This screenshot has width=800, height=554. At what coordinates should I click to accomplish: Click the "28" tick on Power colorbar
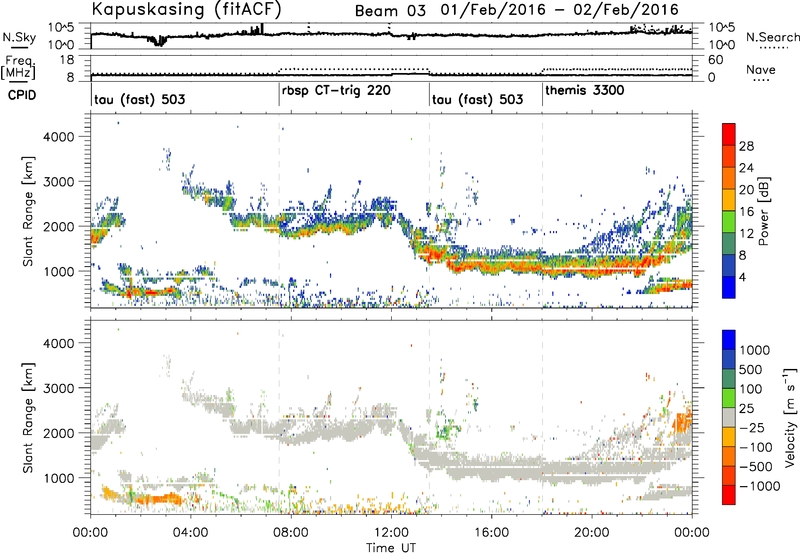click(x=746, y=146)
